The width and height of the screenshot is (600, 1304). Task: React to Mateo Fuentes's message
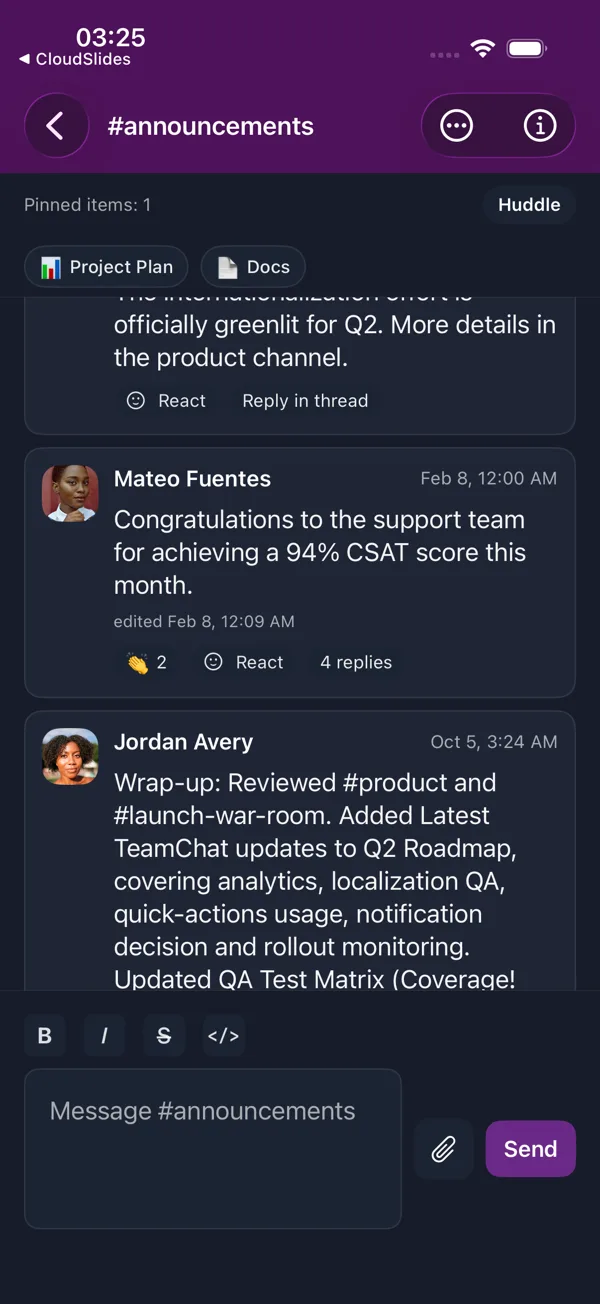point(244,662)
